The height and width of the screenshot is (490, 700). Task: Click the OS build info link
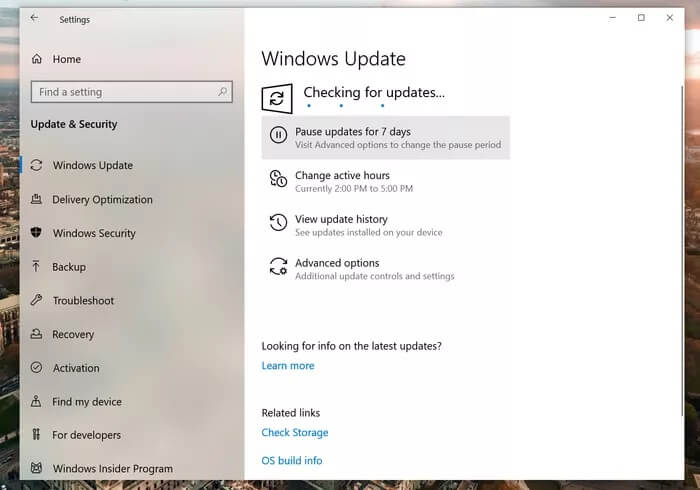click(x=292, y=460)
